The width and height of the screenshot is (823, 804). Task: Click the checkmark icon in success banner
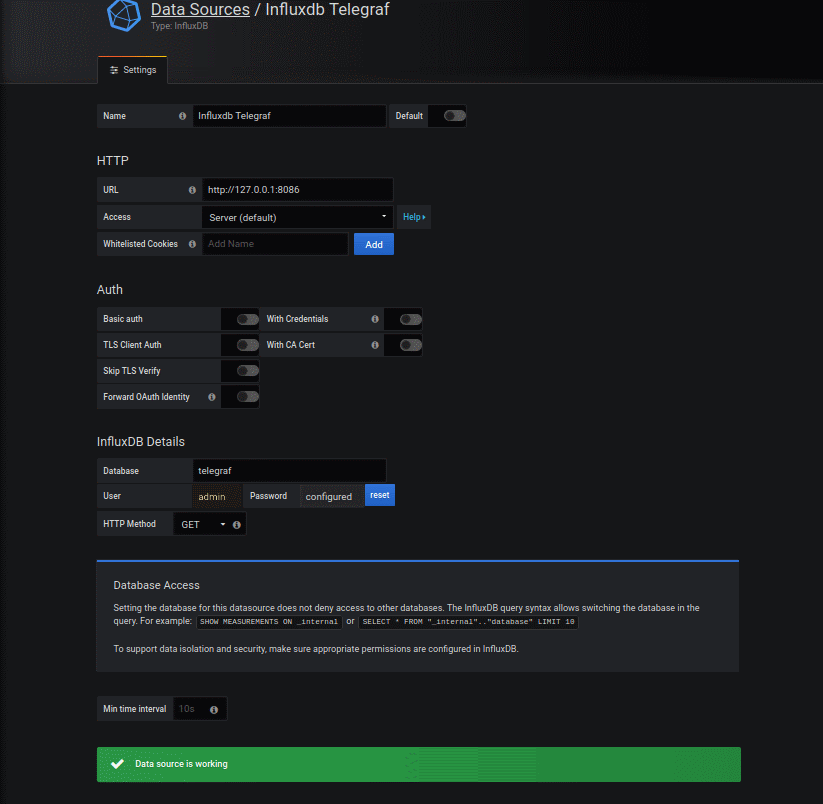pyautogui.click(x=118, y=764)
